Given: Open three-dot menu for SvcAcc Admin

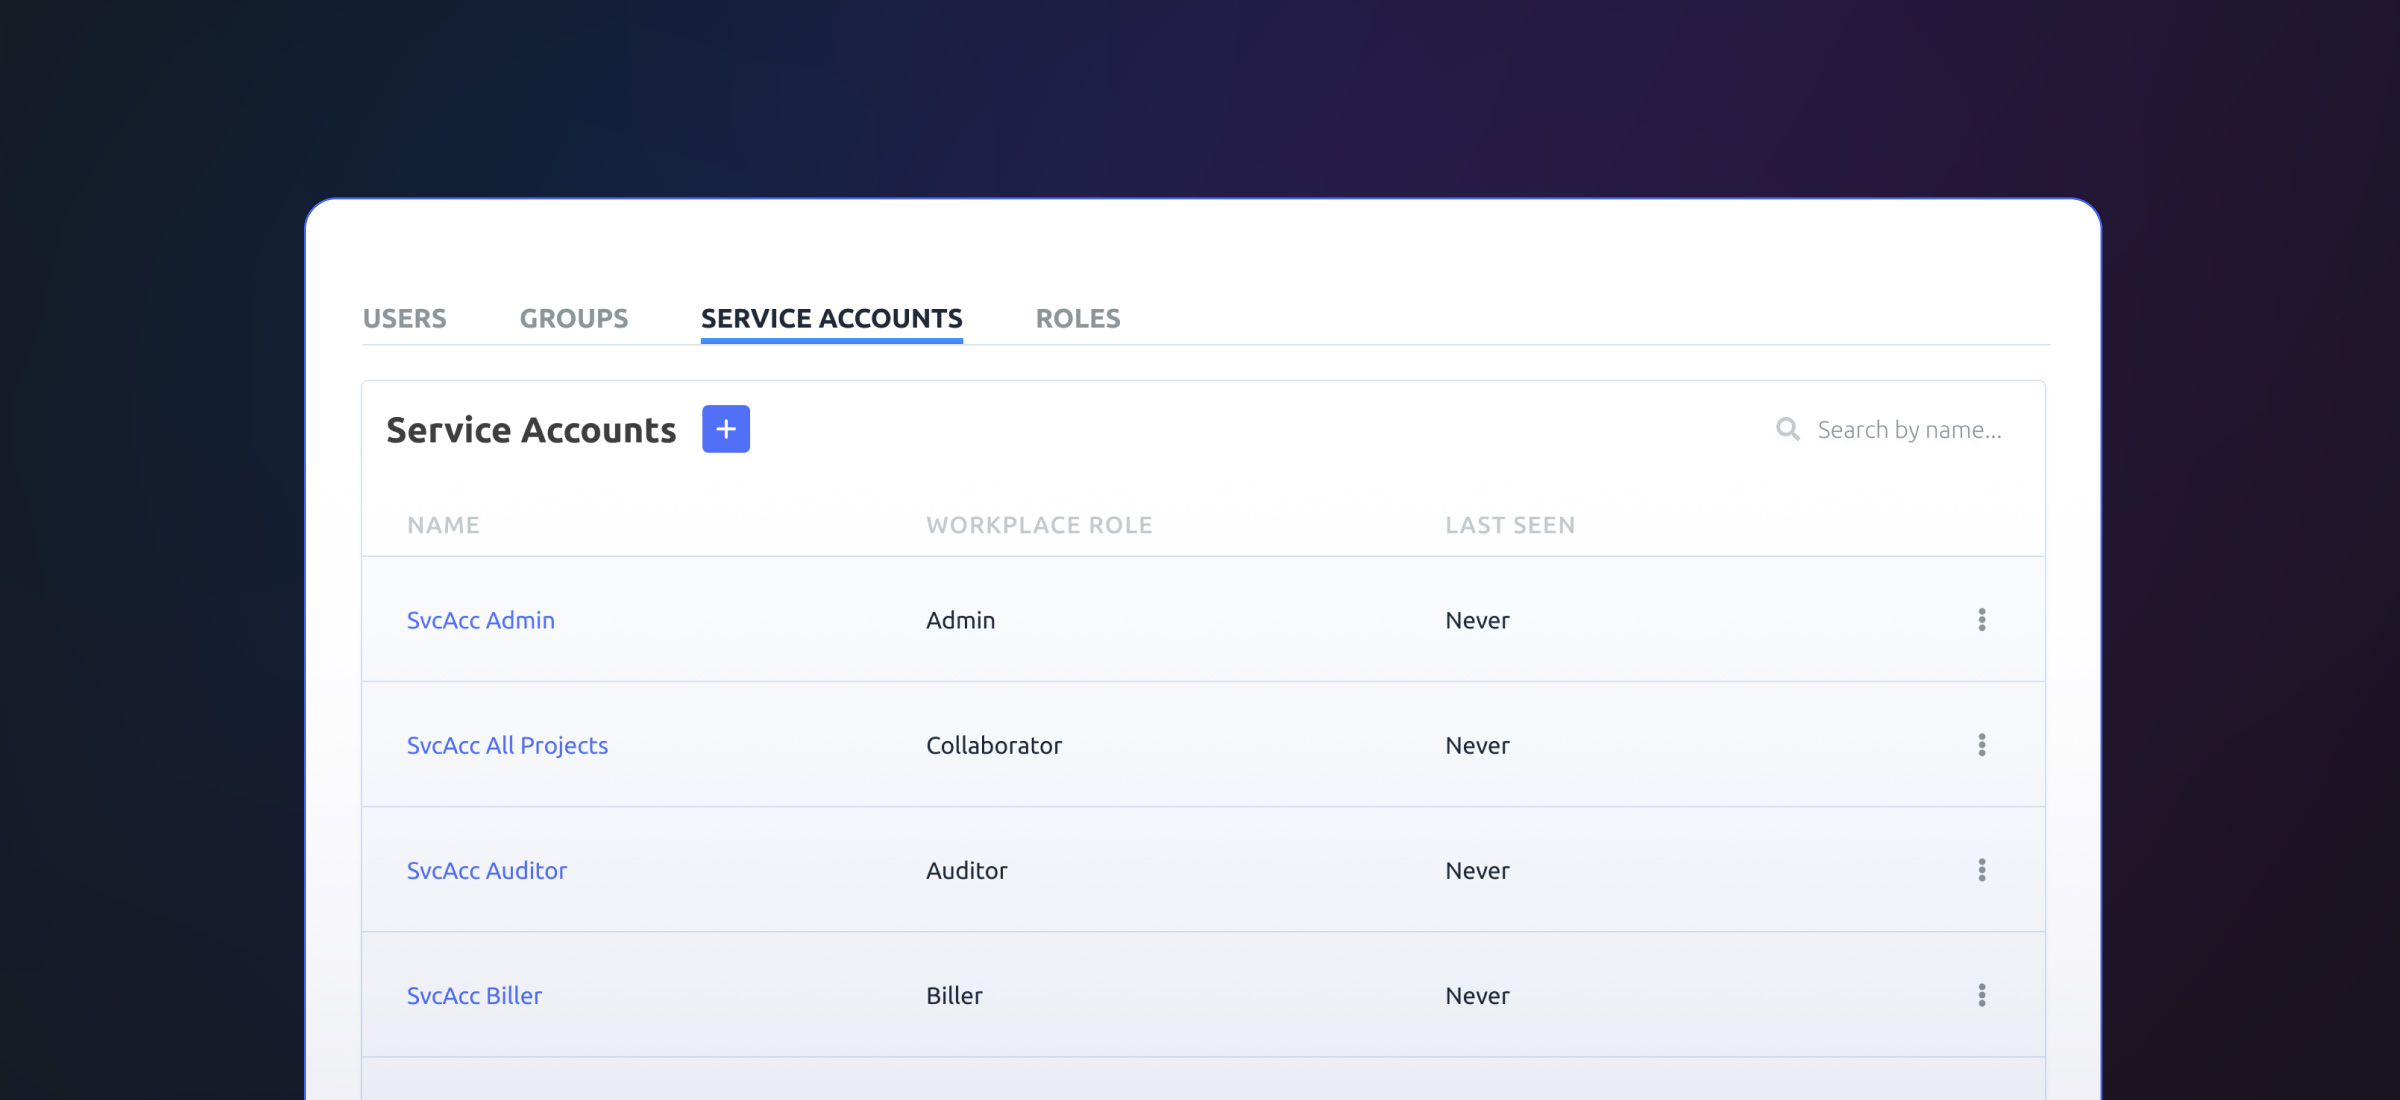Looking at the screenshot, I should [x=1981, y=620].
